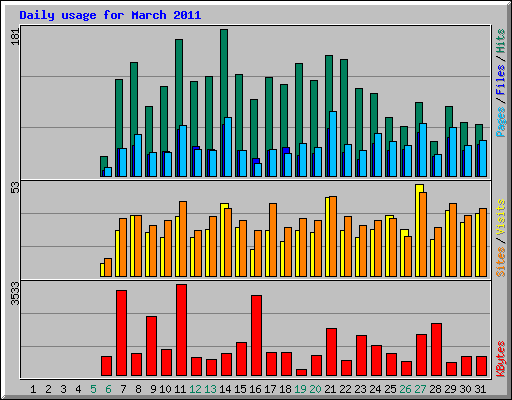Click the 3533 KBytes axis maximum label
Screen dimensions: 512x400
click(x=15, y=293)
